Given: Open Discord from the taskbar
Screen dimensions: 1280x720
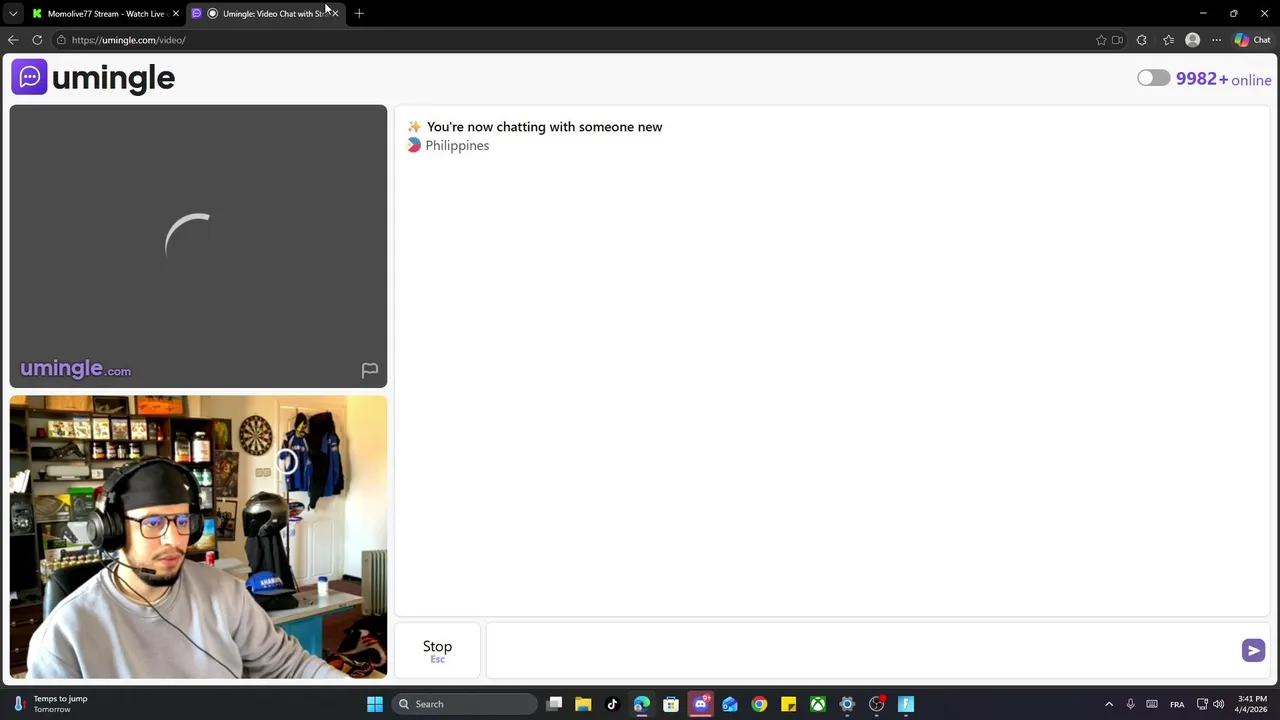Looking at the screenshot, I should (x=700, y=704).
